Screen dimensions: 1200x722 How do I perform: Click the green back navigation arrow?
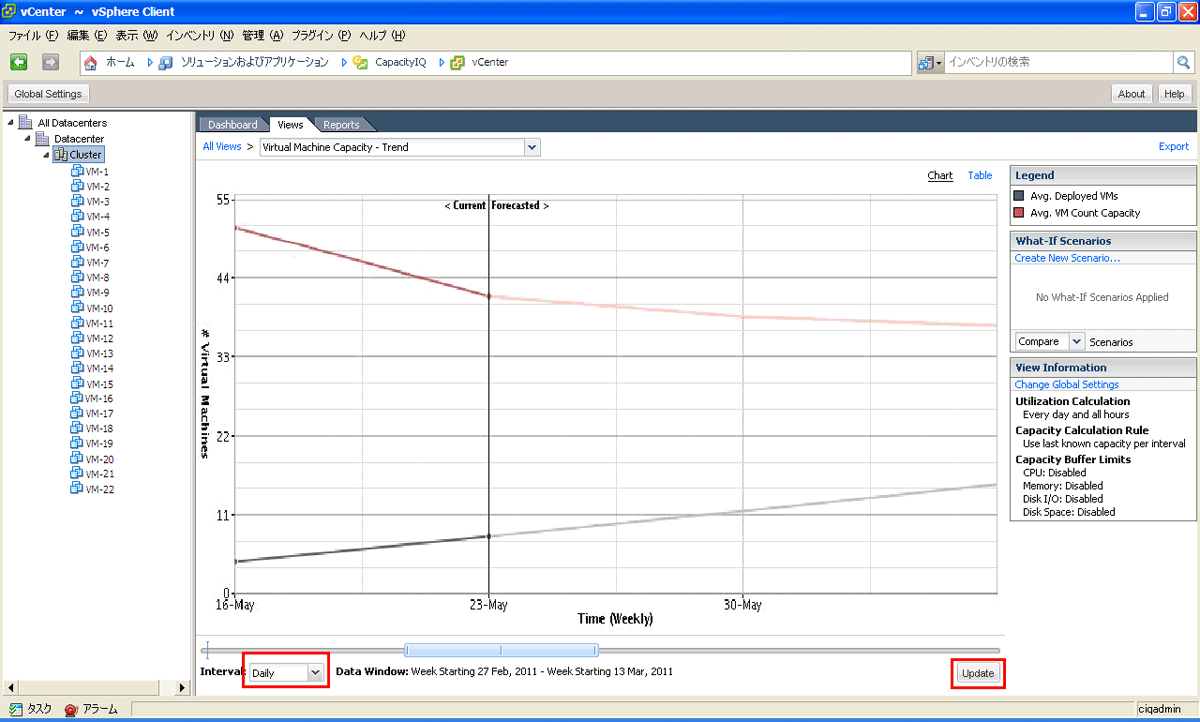click(18, 62)
